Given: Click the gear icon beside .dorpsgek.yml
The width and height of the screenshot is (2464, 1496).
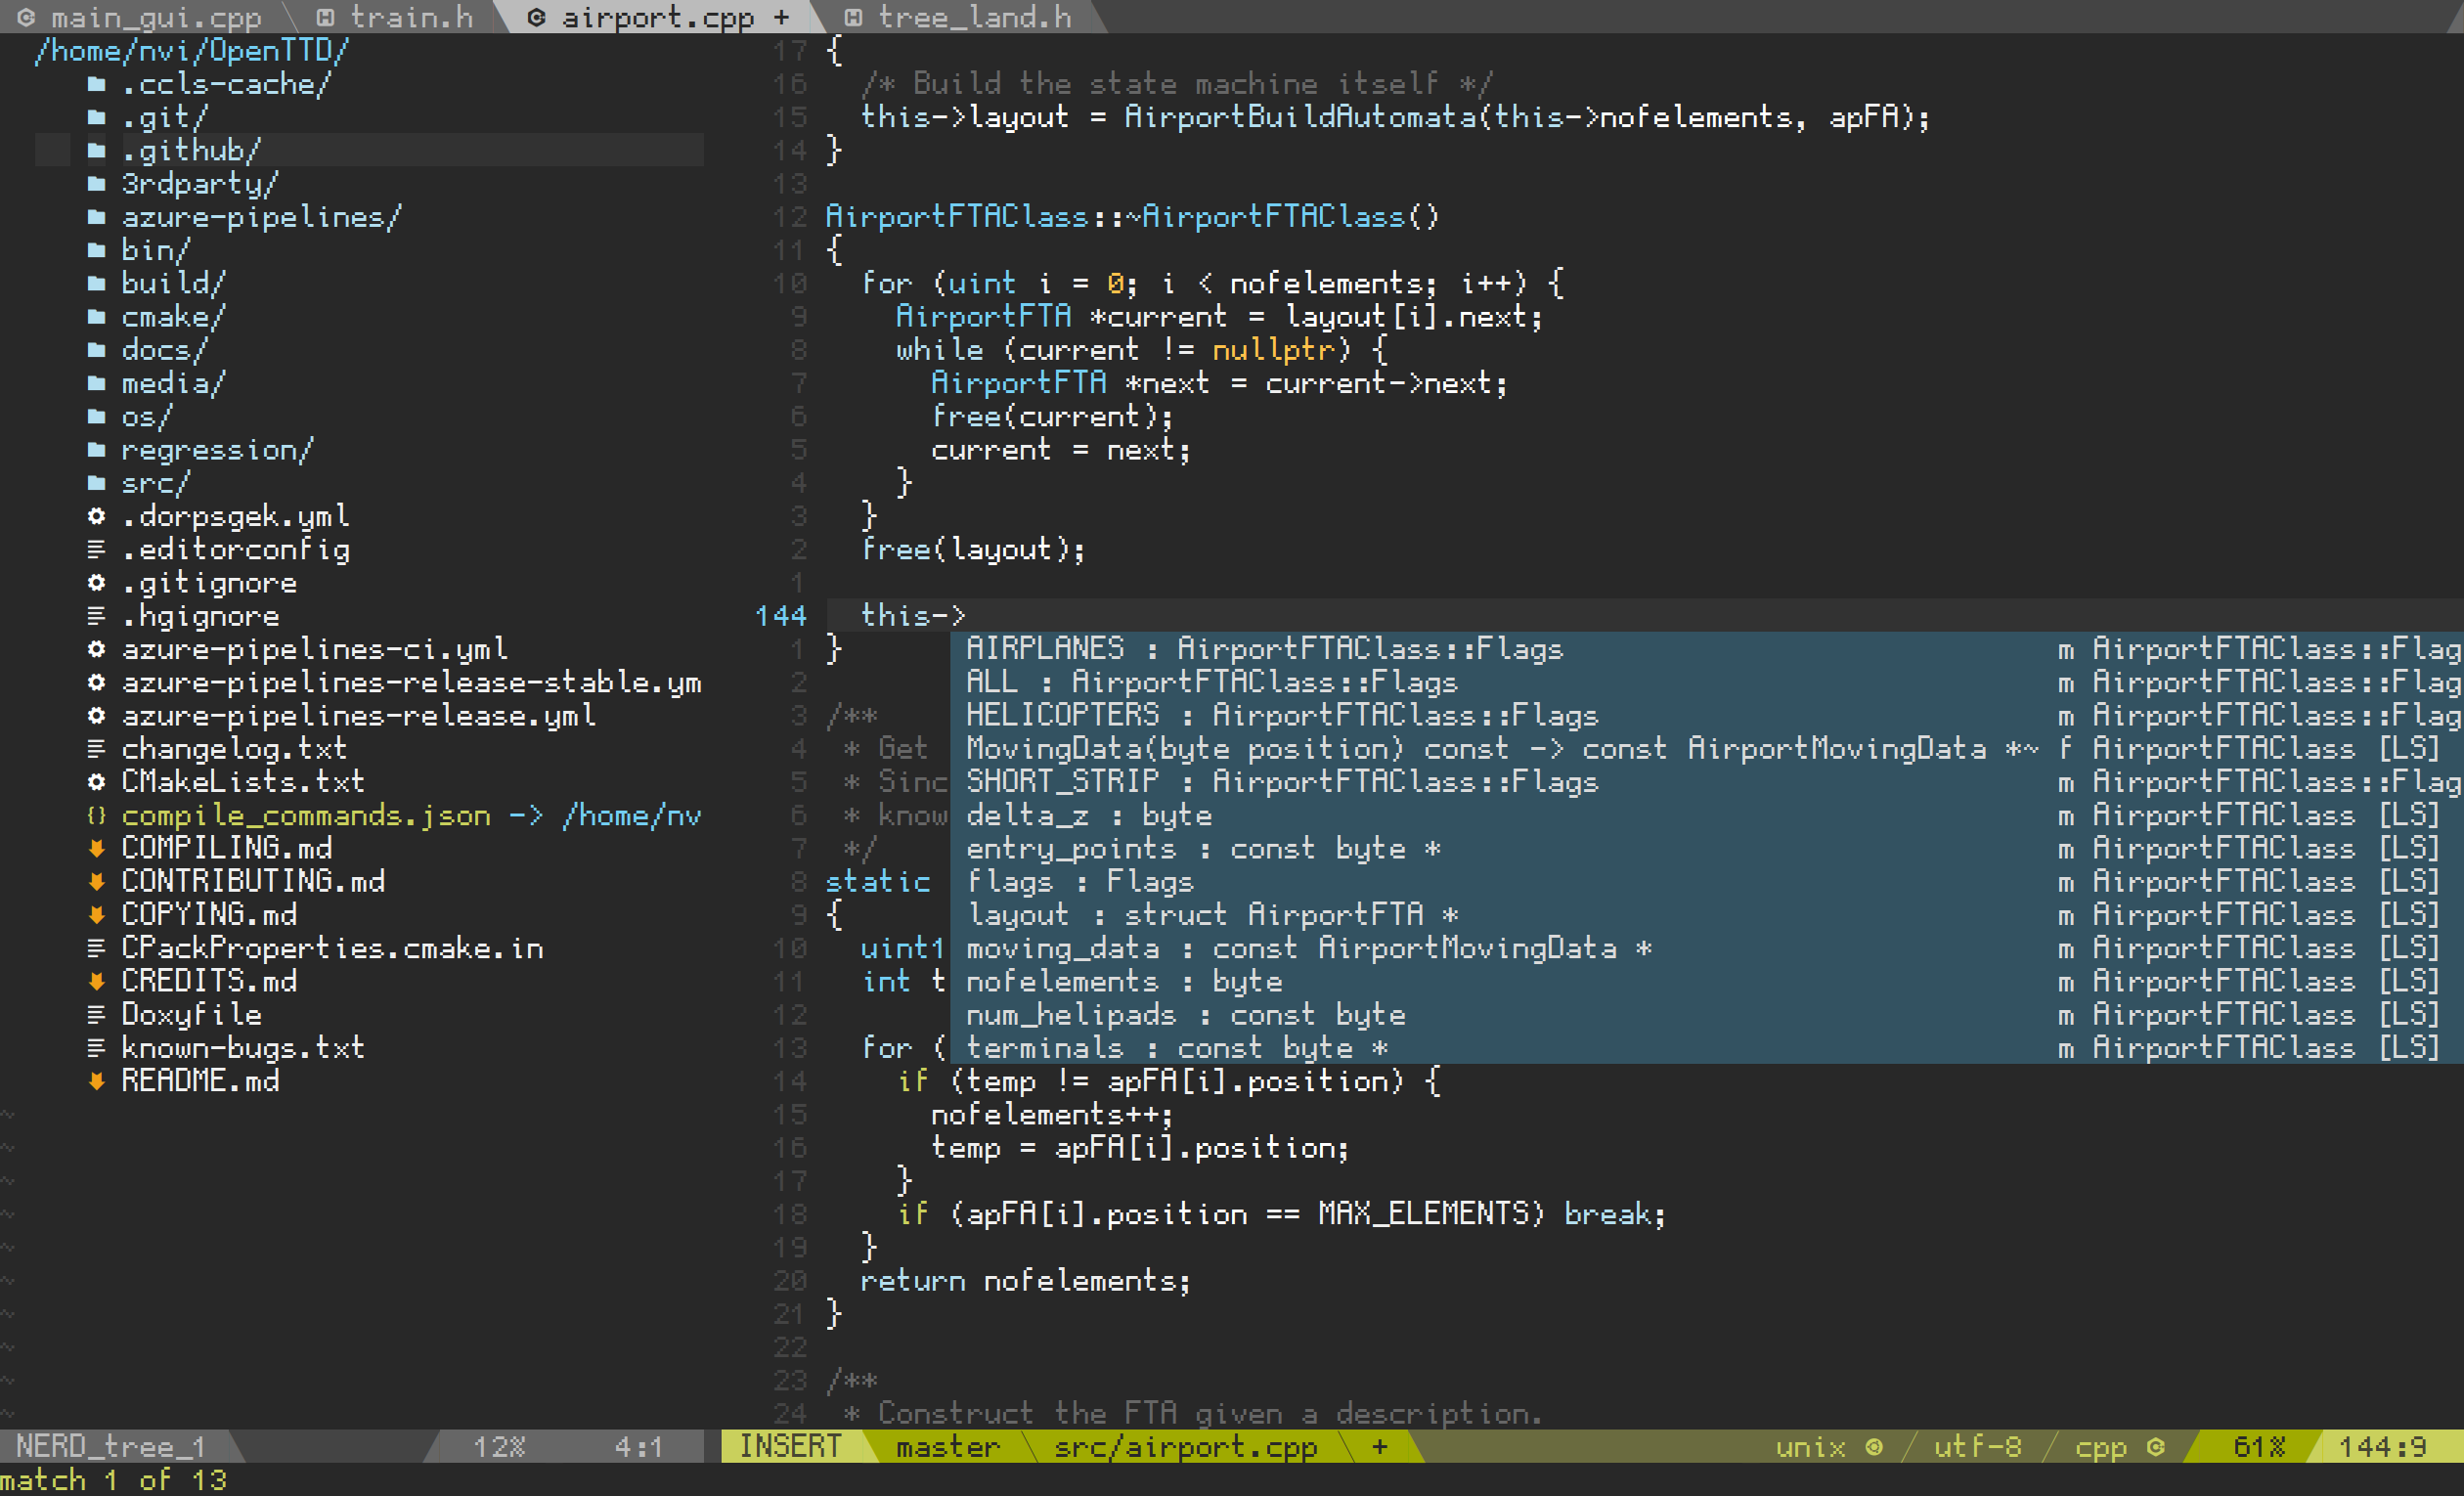Looking at the screenshot, I should click(96, 516).
